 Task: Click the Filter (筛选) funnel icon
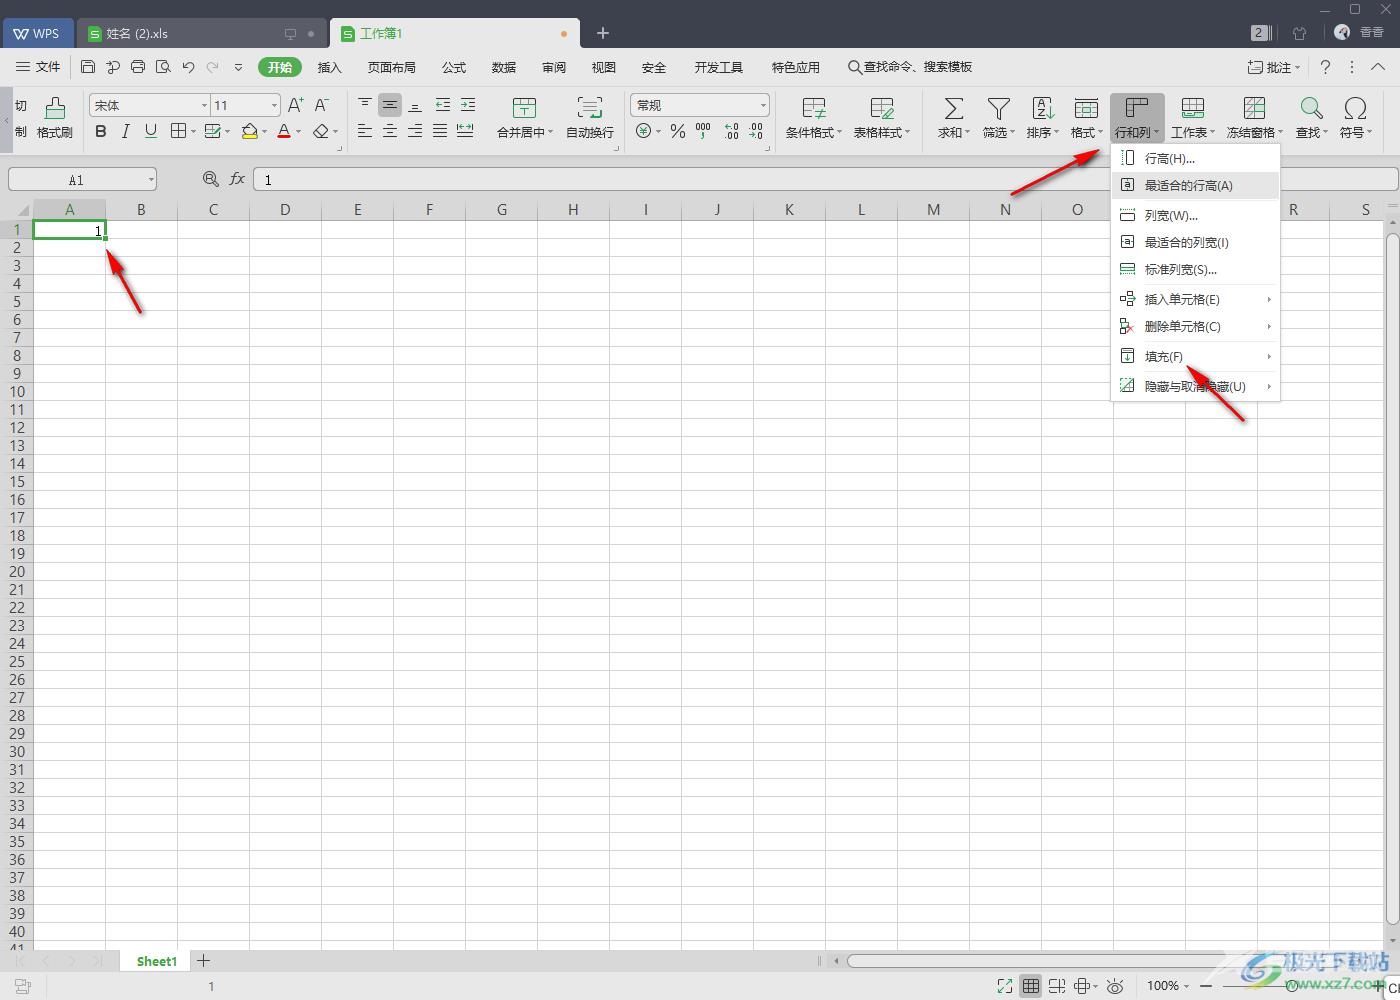[998, 108]
